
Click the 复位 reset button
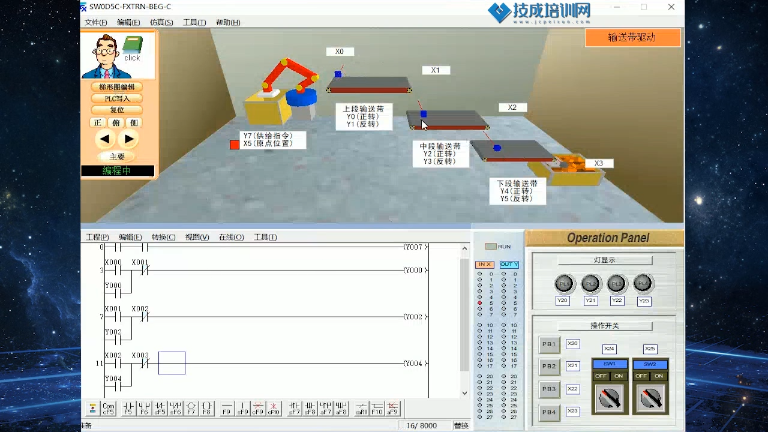point(117,110)
